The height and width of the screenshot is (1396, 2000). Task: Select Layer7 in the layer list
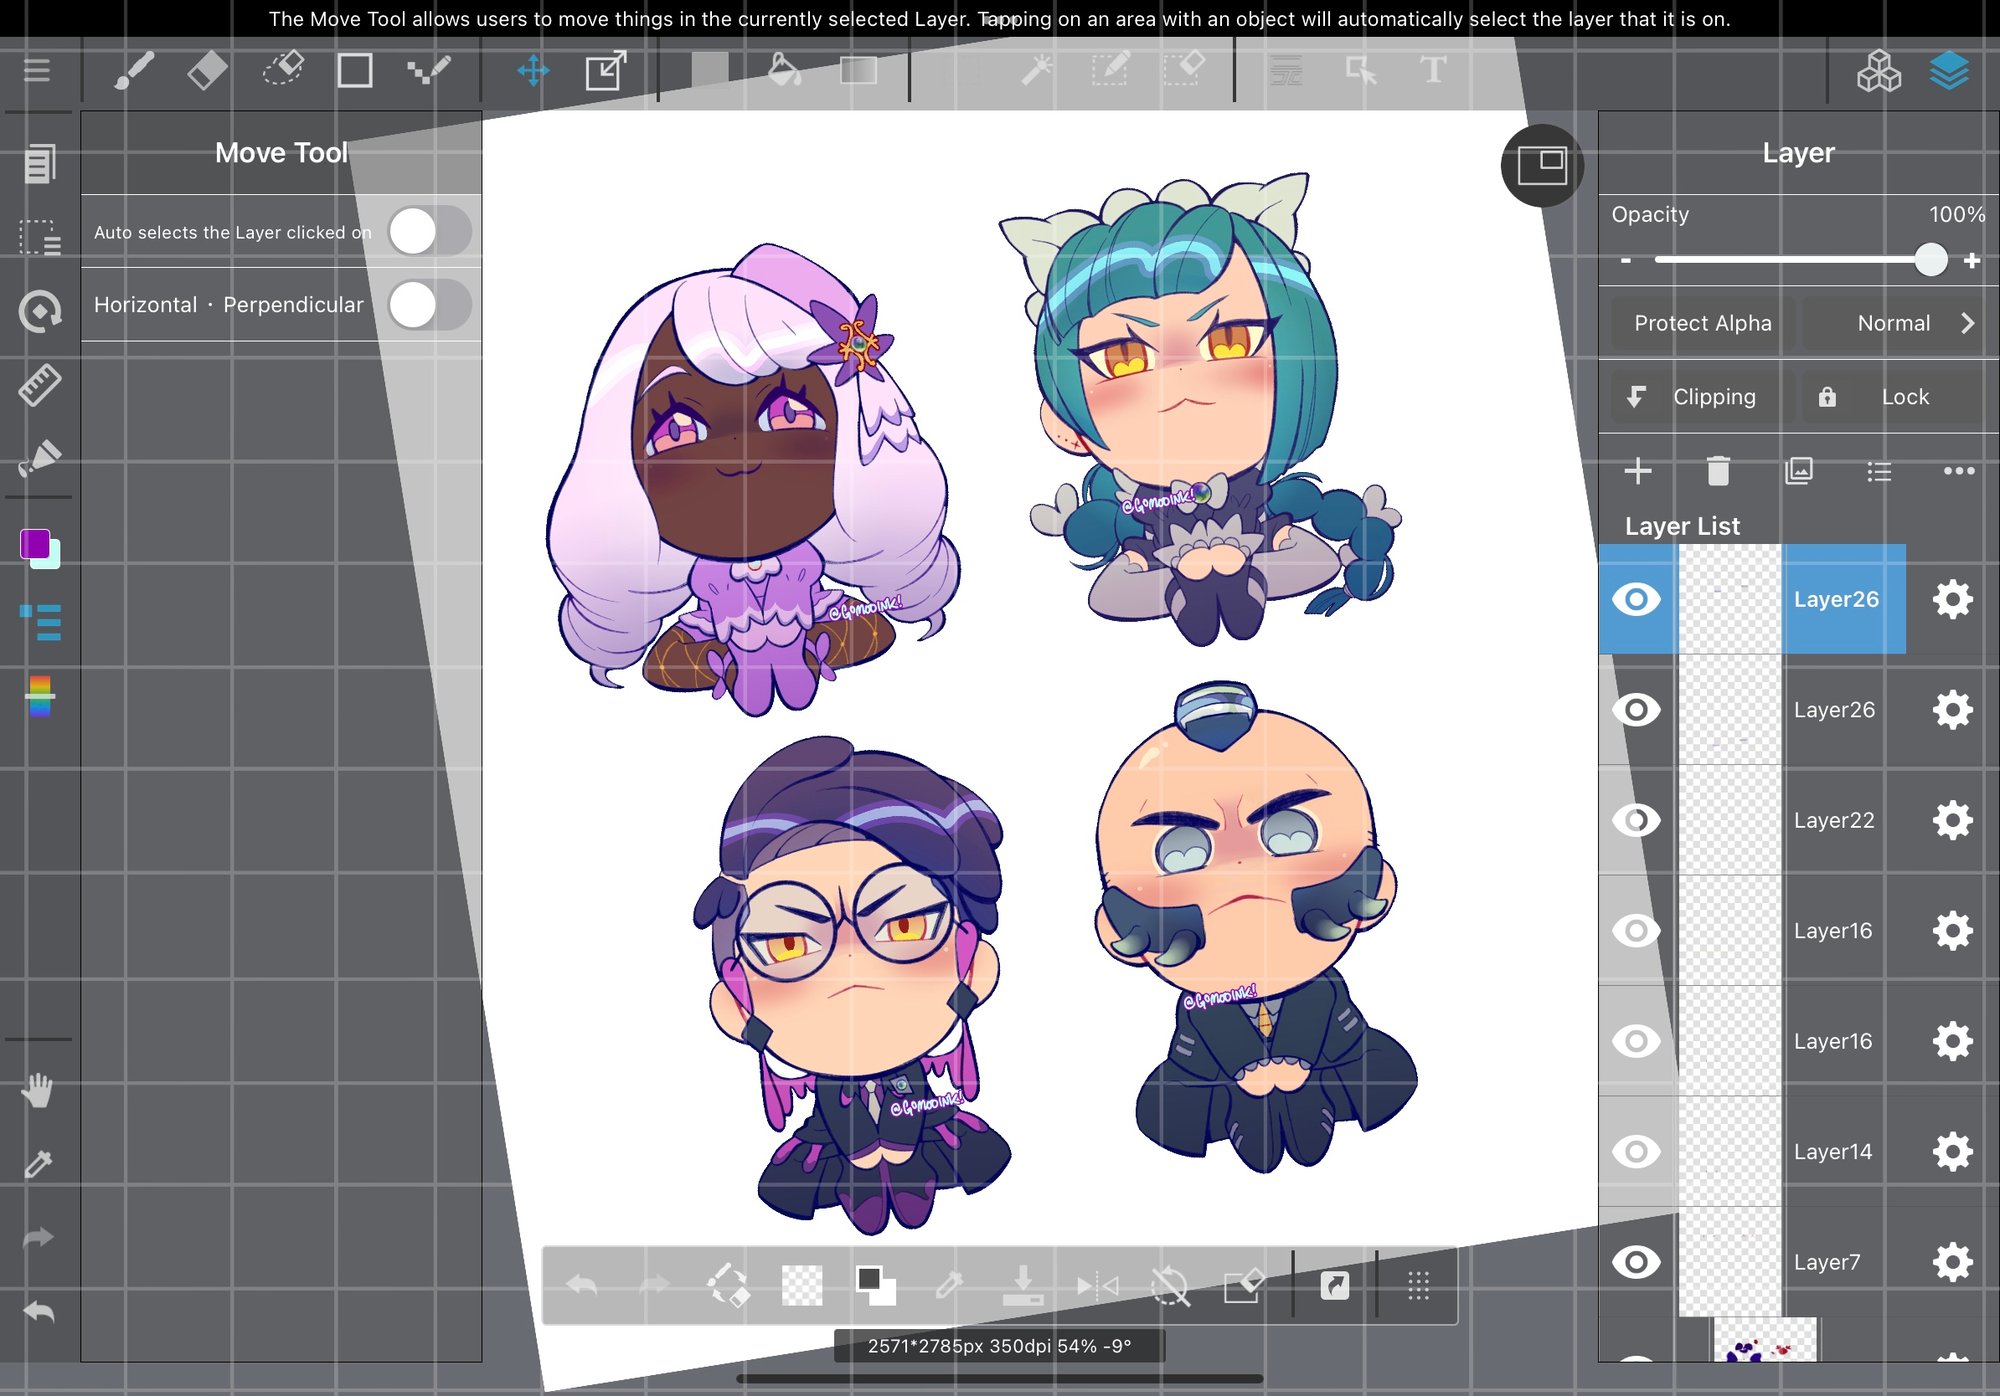tap(1826, 1262)
